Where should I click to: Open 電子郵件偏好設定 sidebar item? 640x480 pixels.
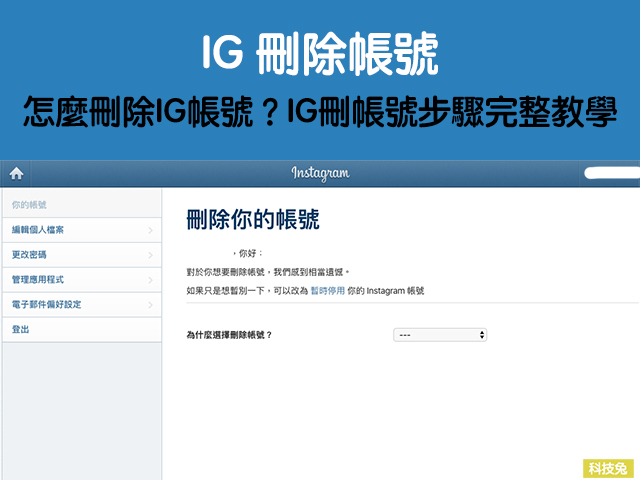point(82,304)
